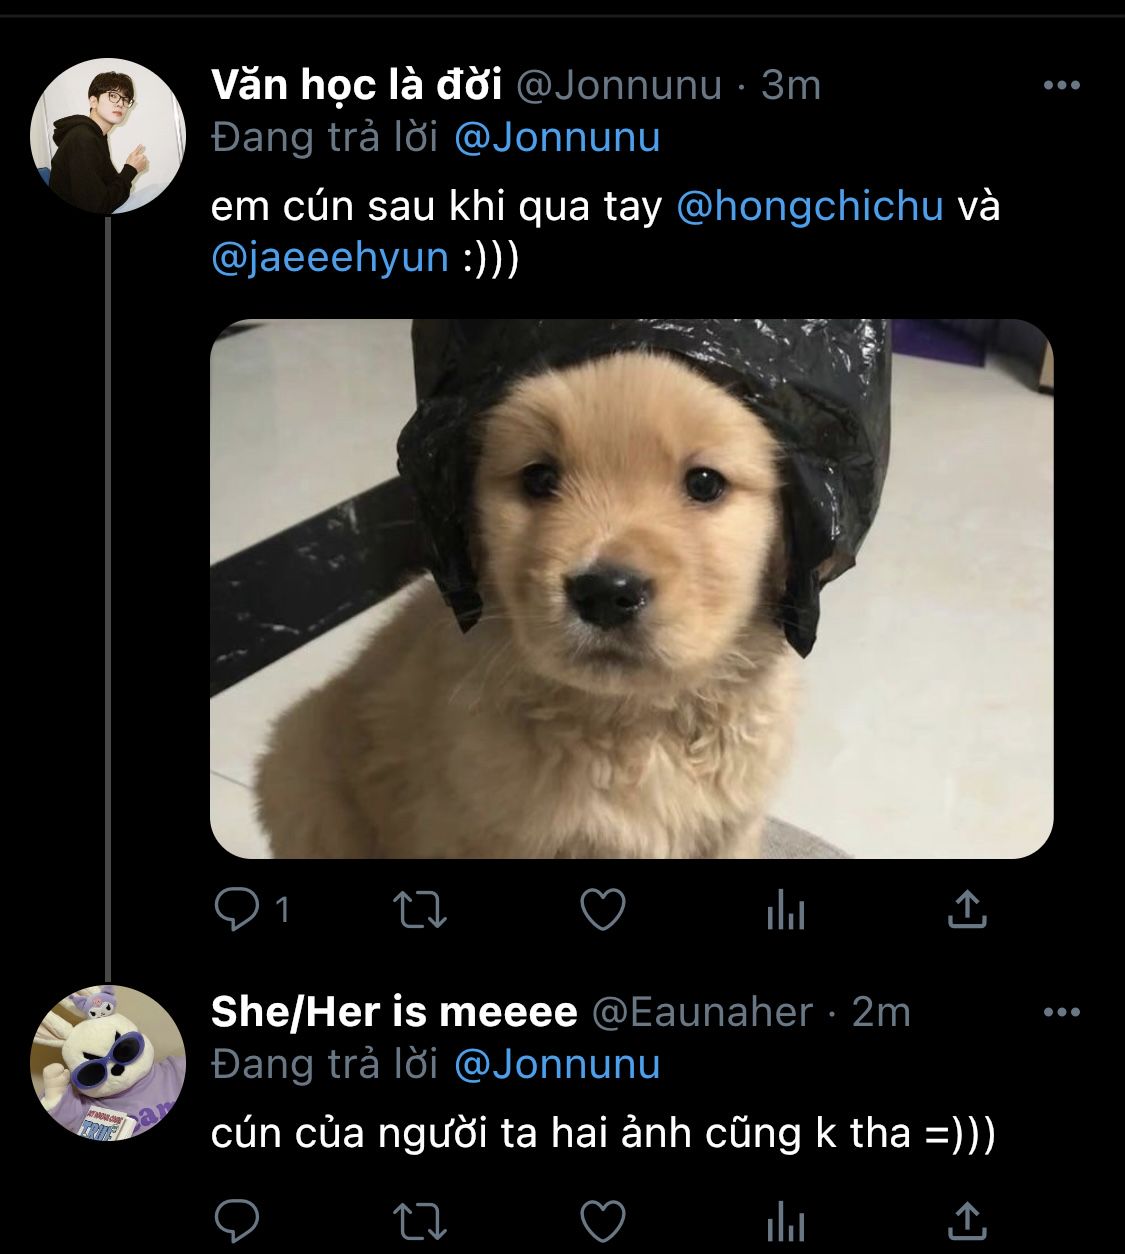1125x1254 pixels.
Task: Open the @jaeeehyun mention link
Action: [x=330, y=258]
